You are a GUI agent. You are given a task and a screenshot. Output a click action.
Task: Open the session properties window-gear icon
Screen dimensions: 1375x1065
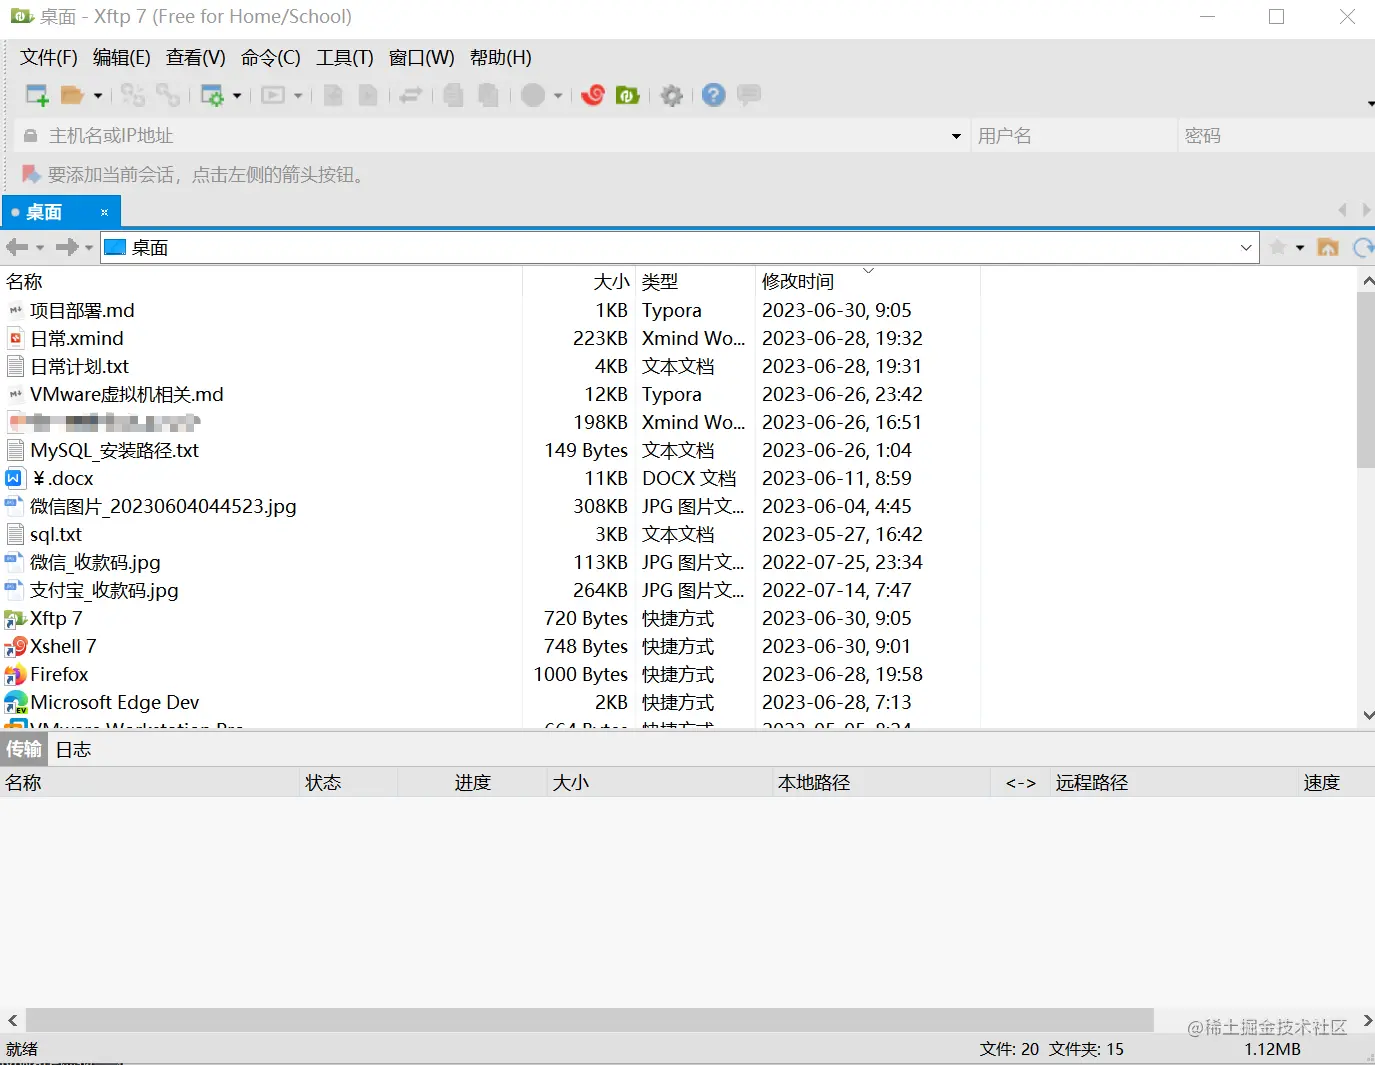(212, 95)
